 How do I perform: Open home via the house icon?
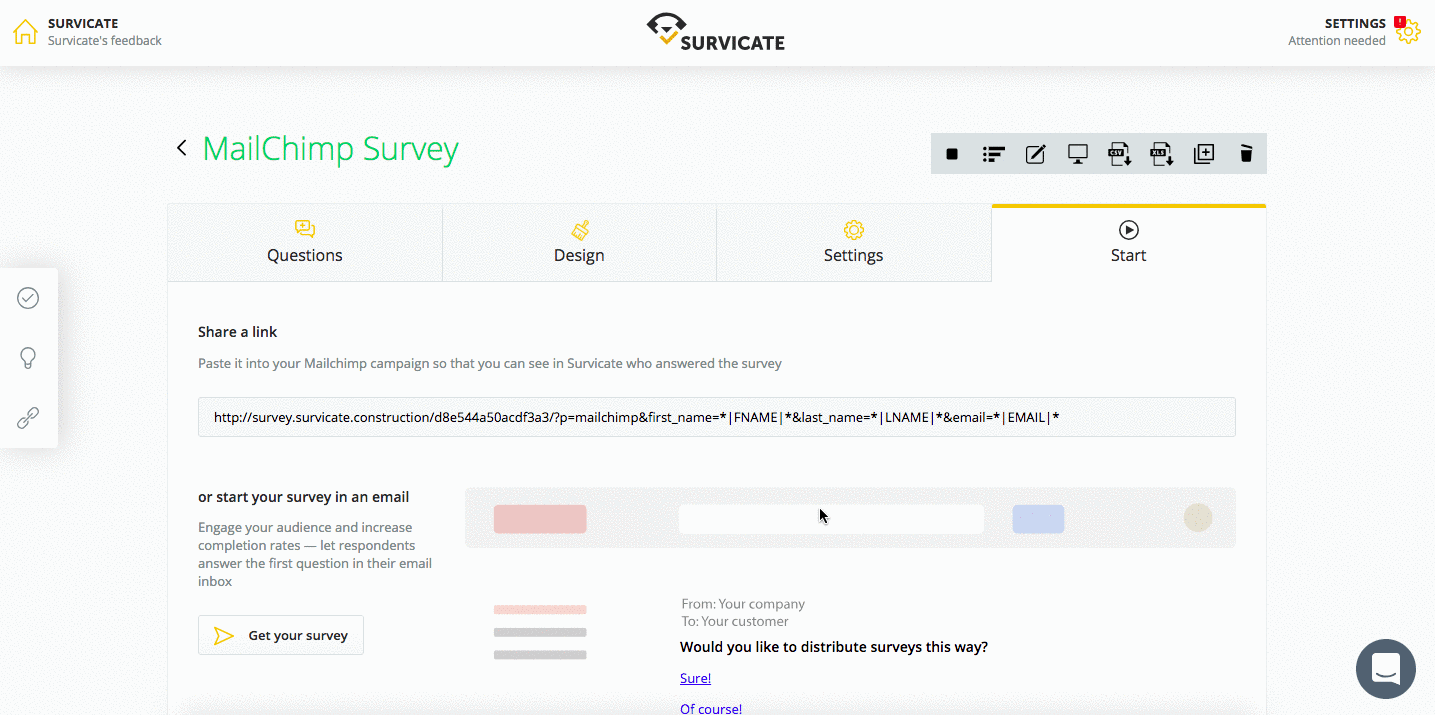[x=25, y=31]
